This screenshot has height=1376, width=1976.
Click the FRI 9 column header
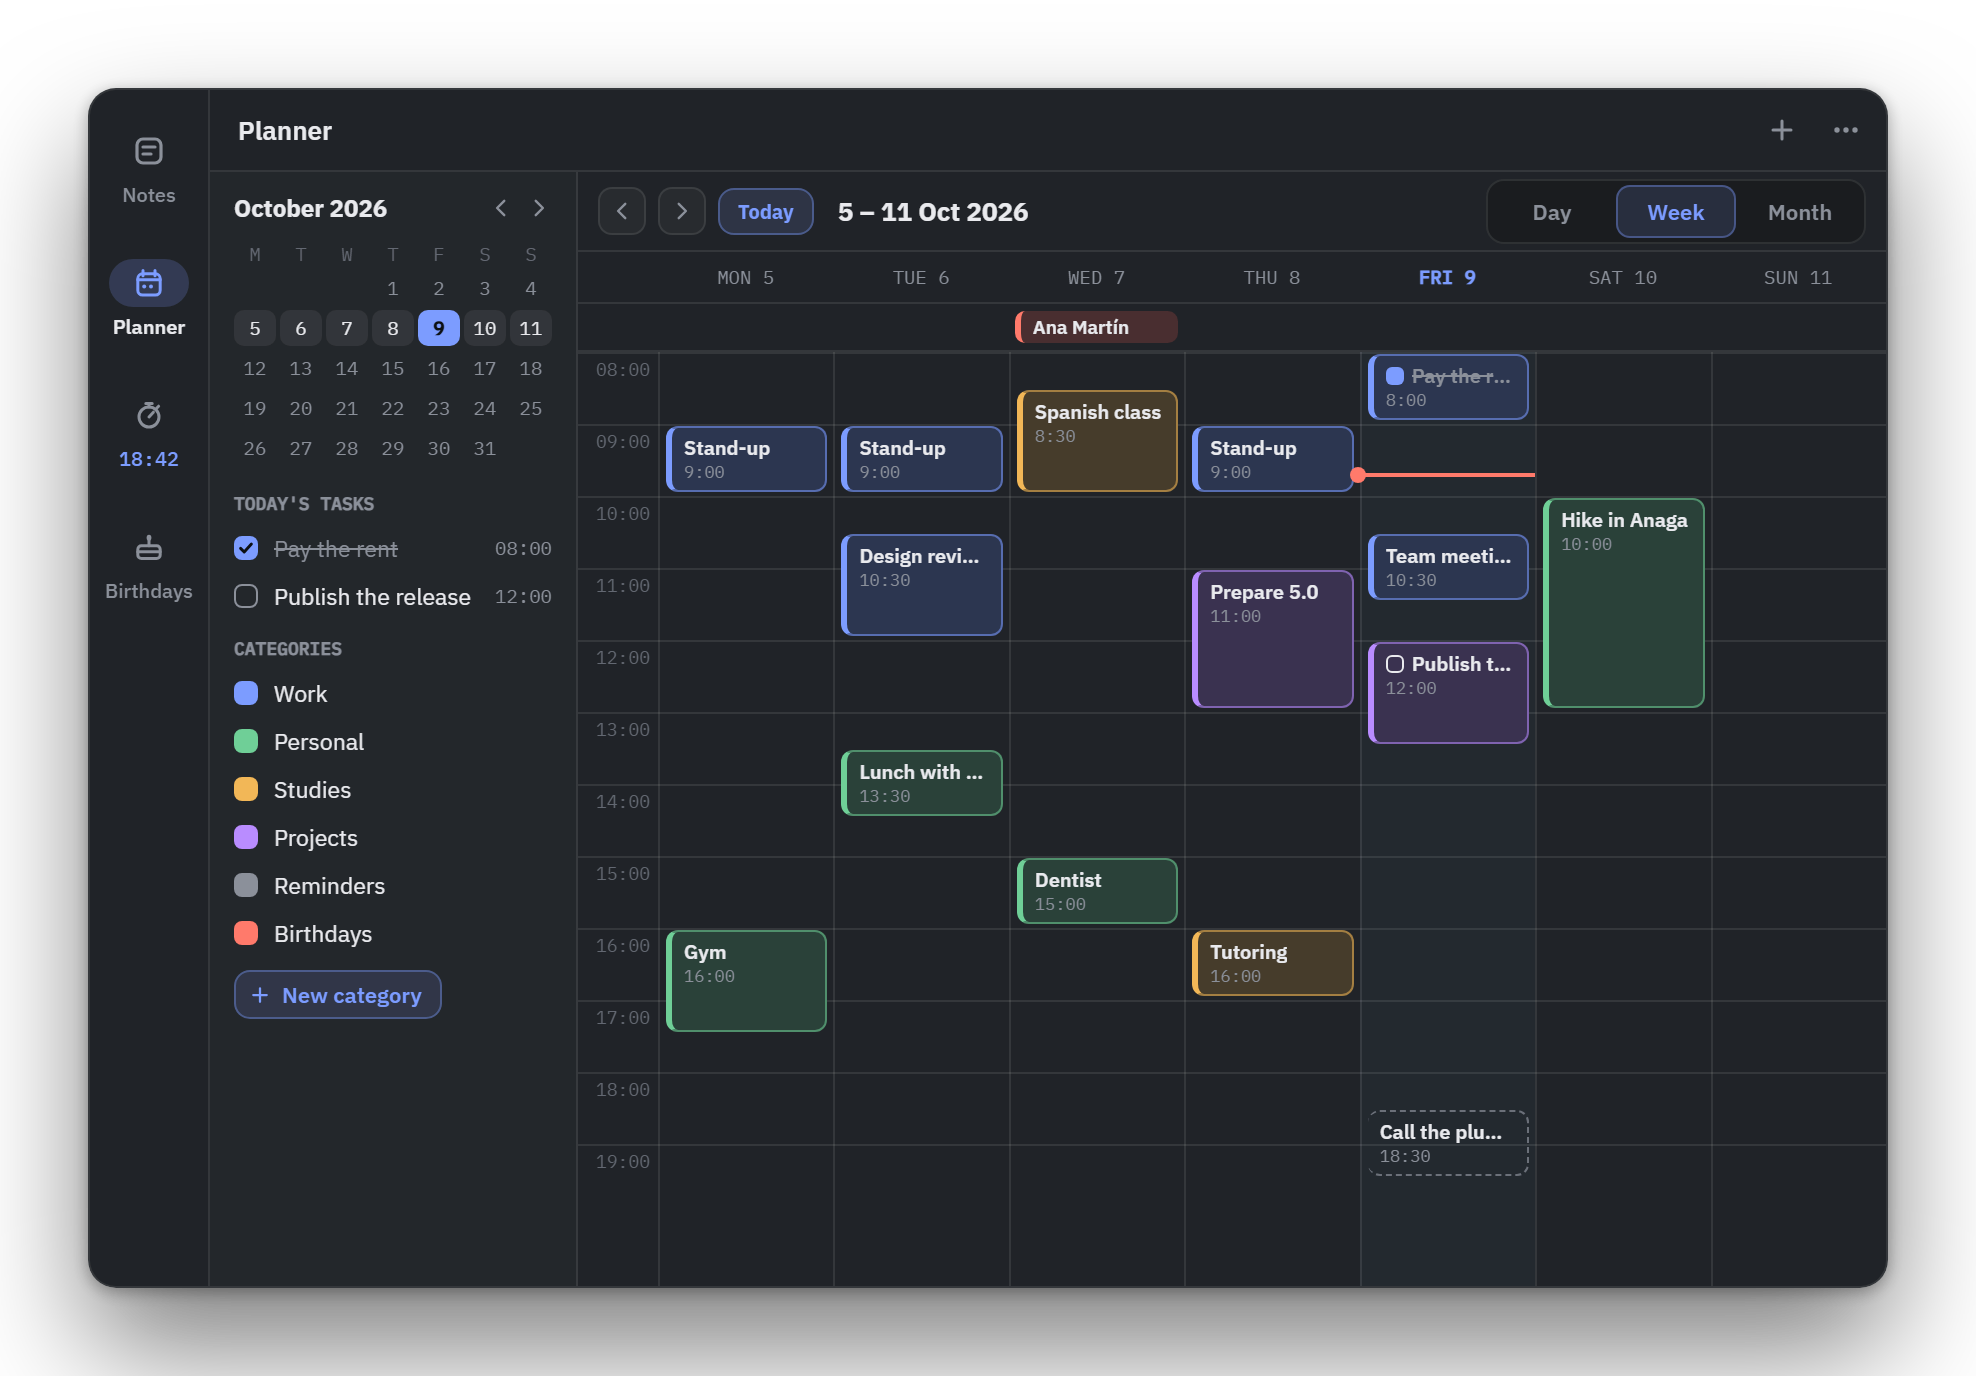click(x=1447, y=278)
